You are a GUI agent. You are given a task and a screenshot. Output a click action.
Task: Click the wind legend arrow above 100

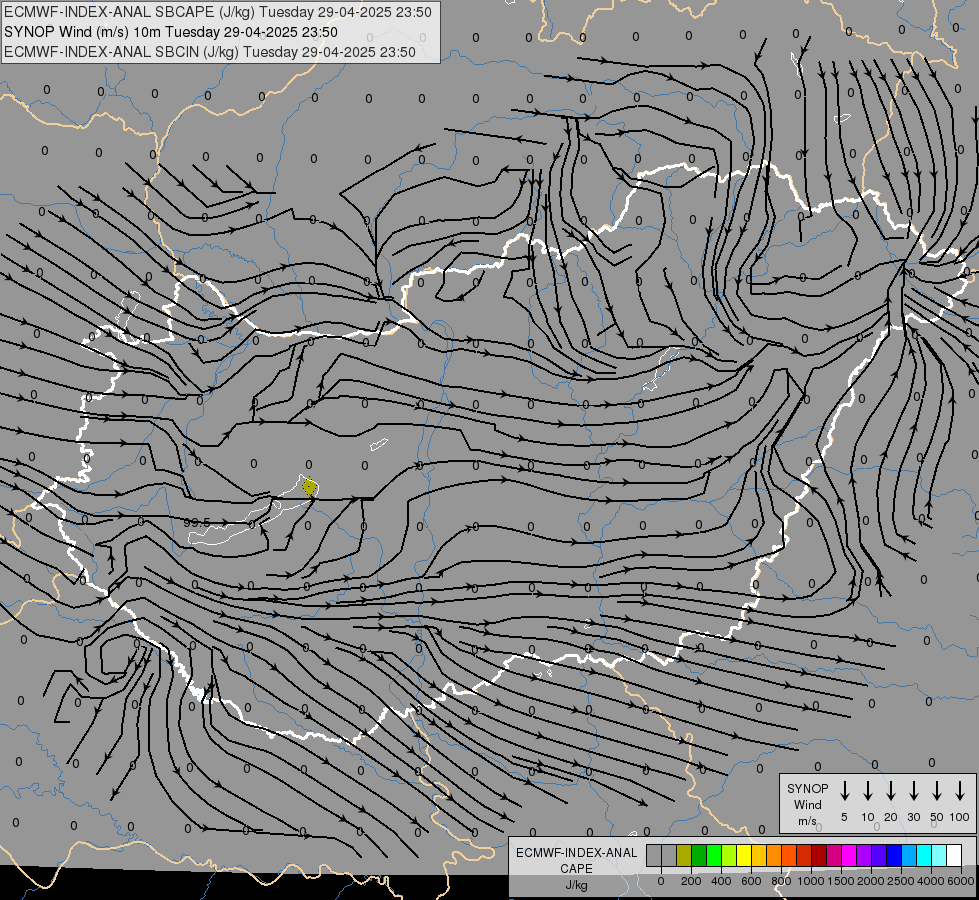pos(960,791)
